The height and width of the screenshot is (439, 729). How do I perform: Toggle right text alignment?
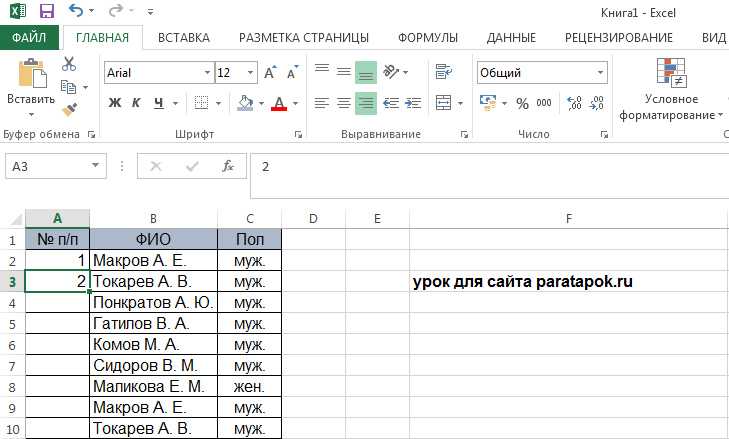click(366, 103)
